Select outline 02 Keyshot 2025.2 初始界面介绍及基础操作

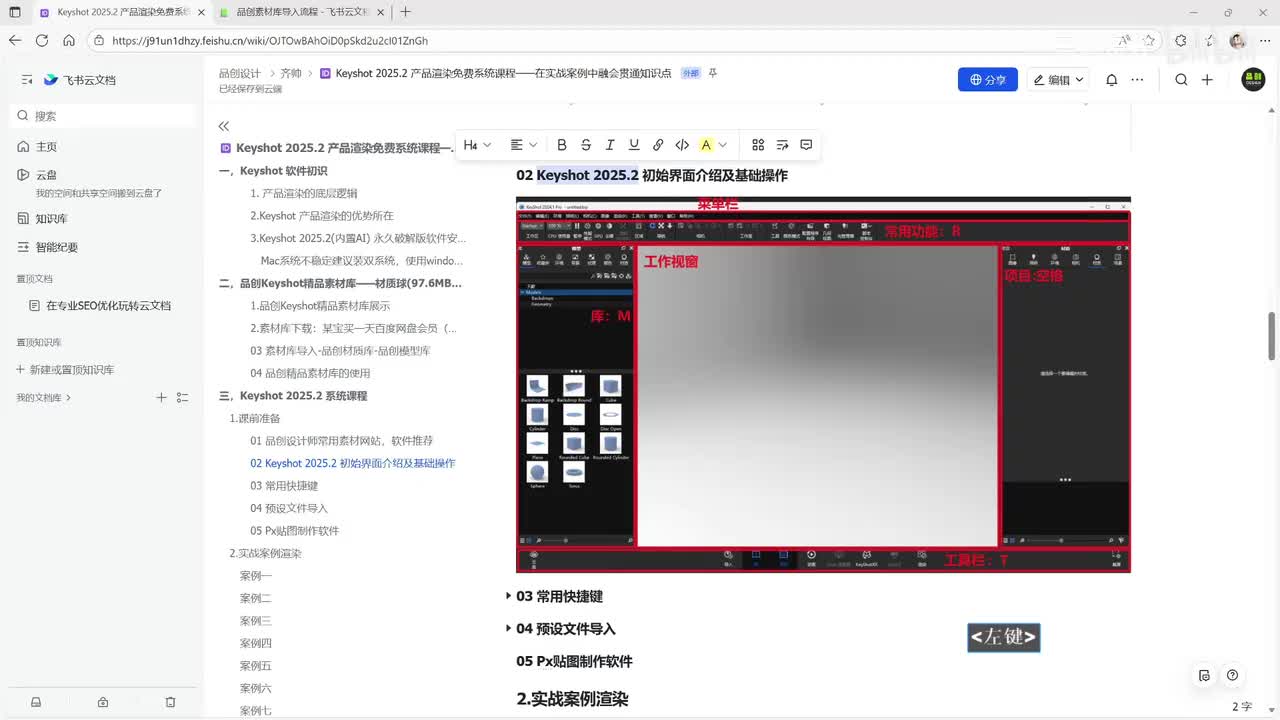353,463
